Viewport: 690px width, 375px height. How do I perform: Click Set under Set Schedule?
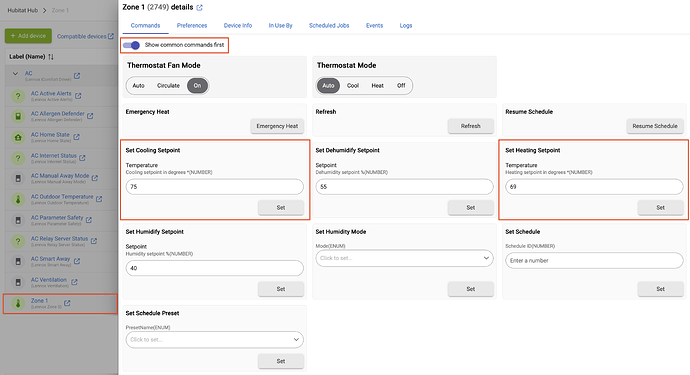(661, 289)
